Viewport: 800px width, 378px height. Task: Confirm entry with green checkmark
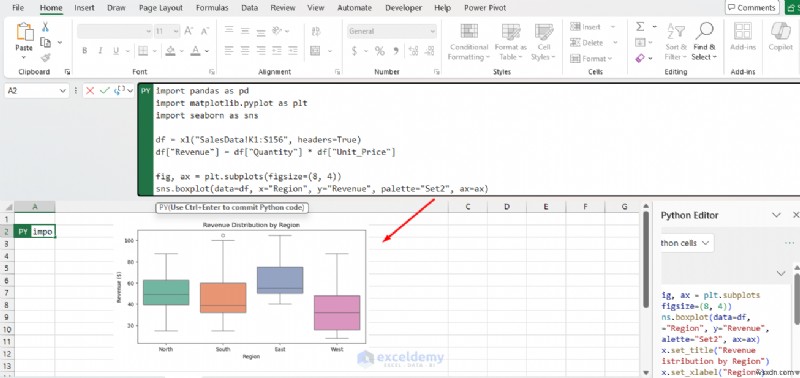click(x=105, y=91)
